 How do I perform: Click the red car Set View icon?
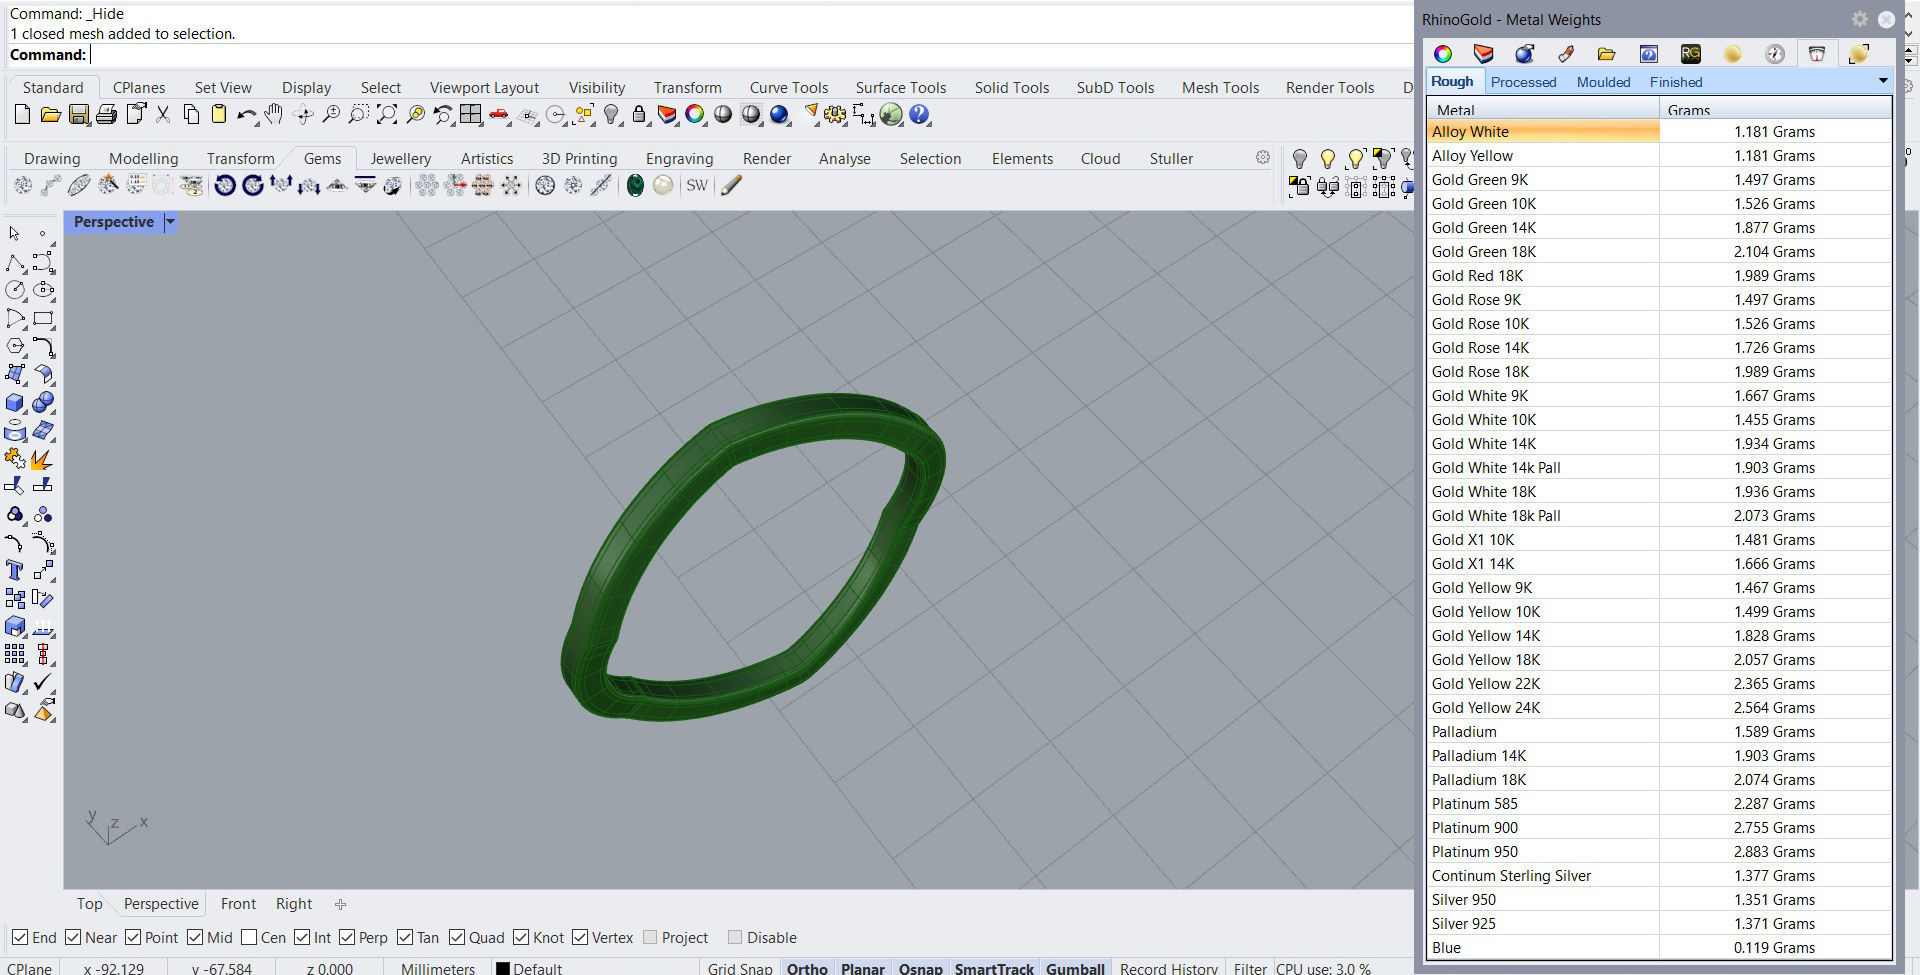point(499,115)
